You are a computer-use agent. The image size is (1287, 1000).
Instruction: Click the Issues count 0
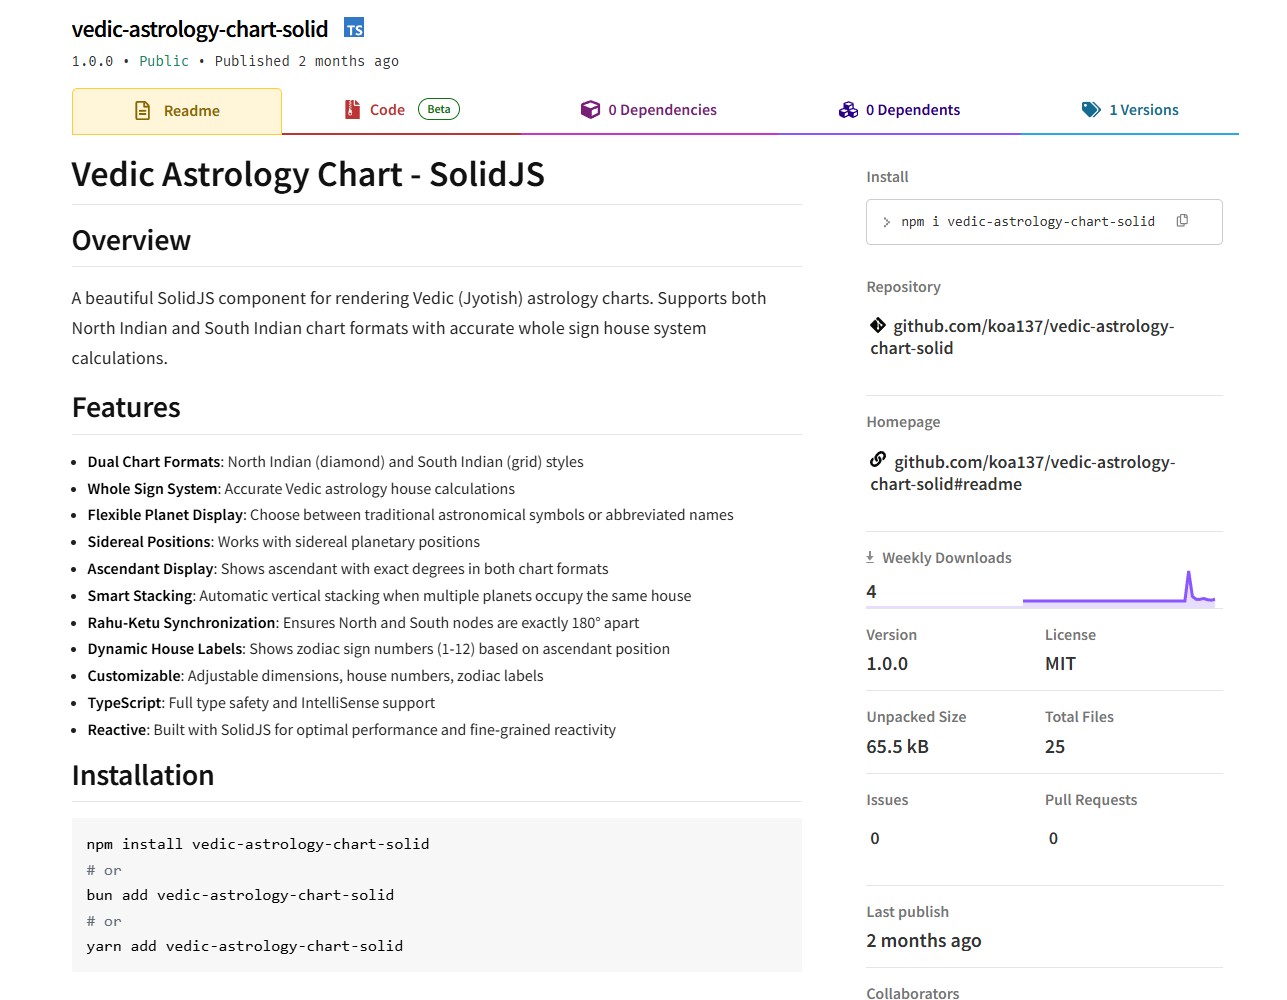(x=875, y=838)
